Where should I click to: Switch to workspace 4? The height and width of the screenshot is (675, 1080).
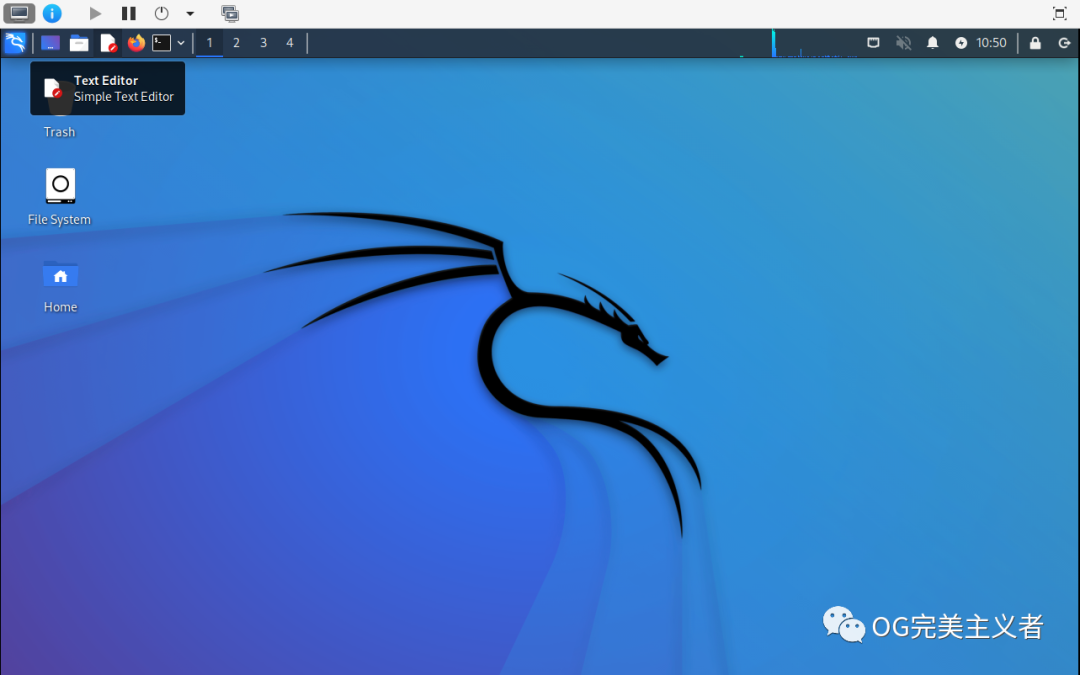[290, 43]
